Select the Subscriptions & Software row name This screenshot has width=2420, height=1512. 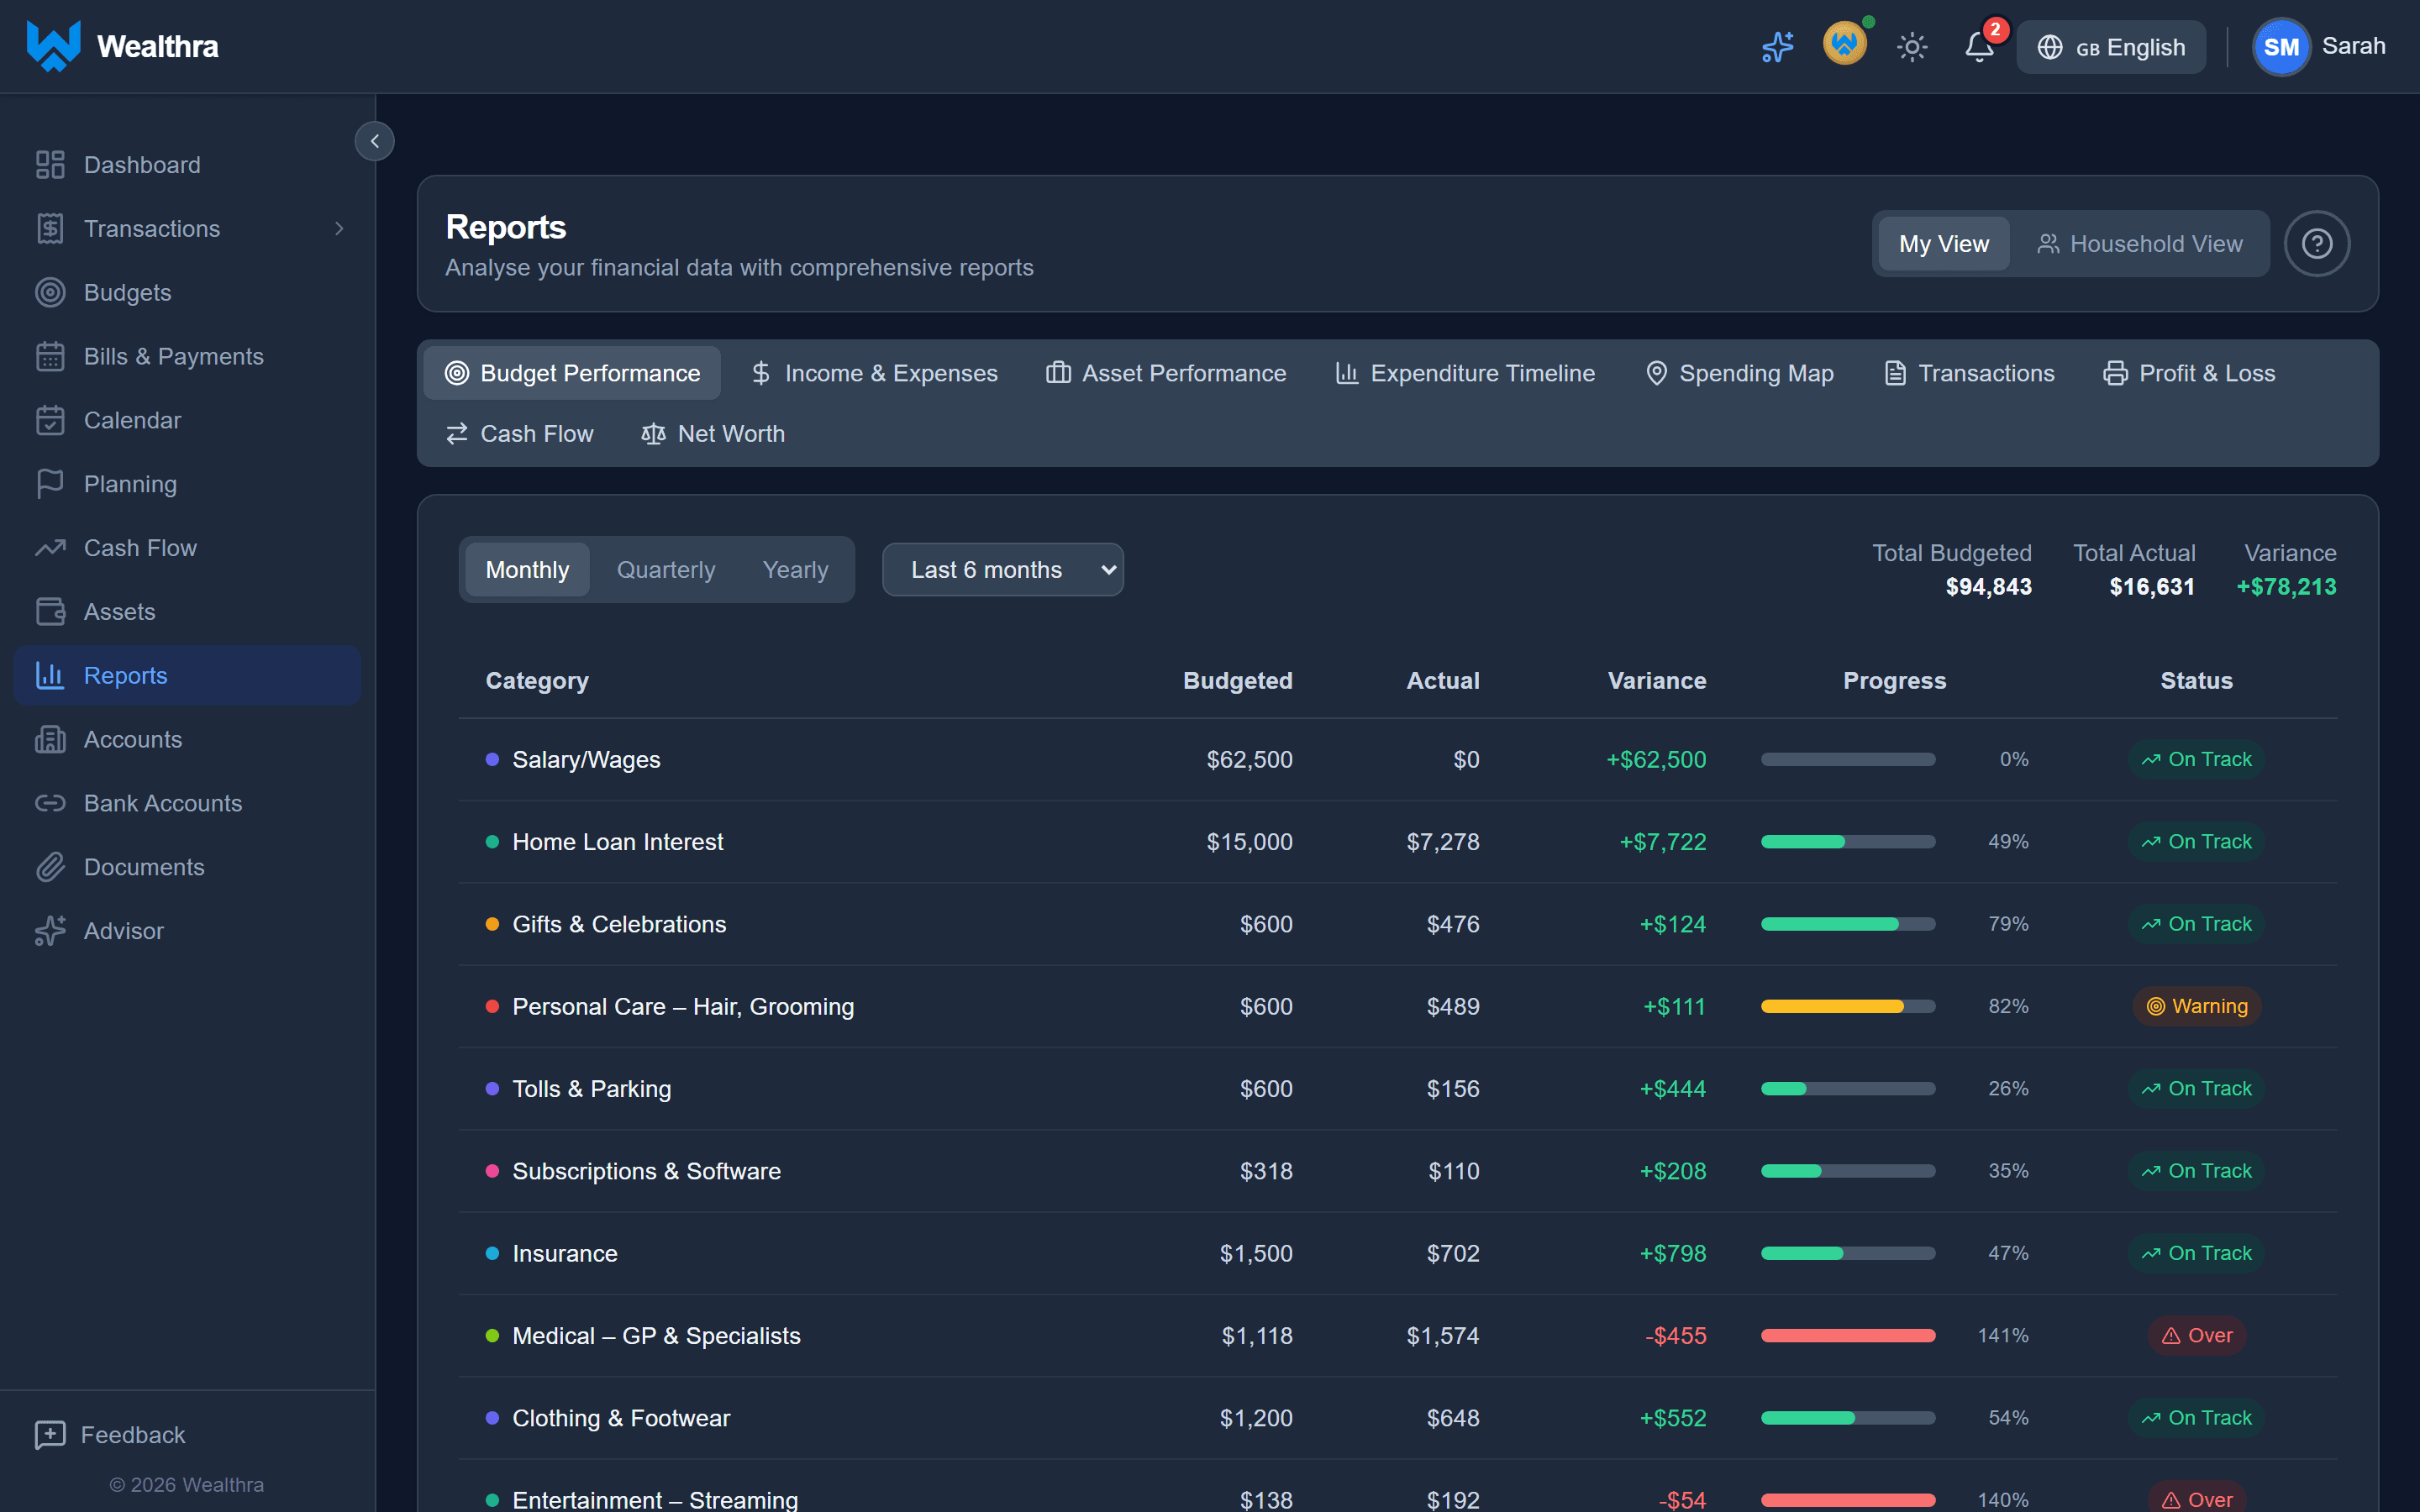pyautogui.click(x=646, y=1171)
